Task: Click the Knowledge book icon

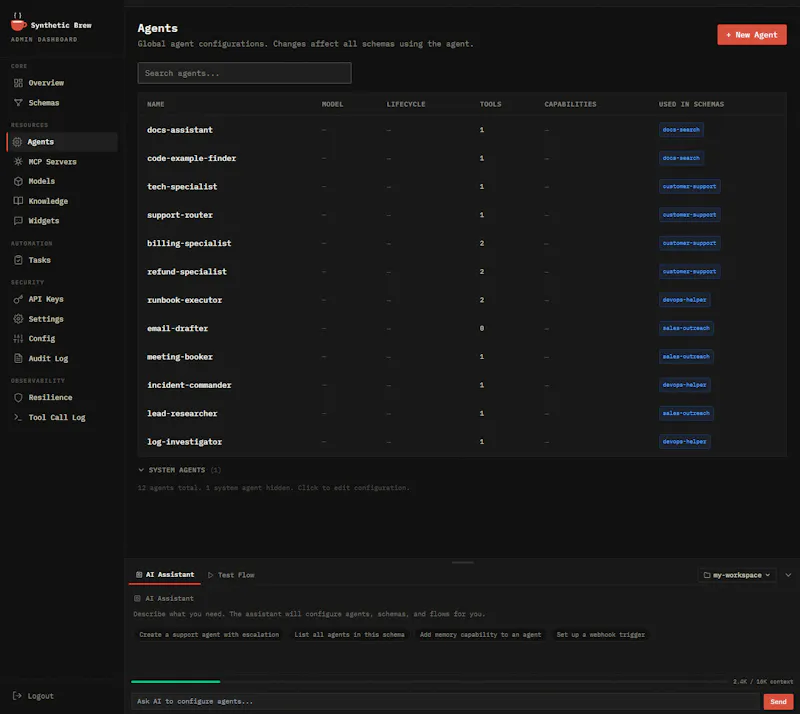Action: click(x=18, y=201)
